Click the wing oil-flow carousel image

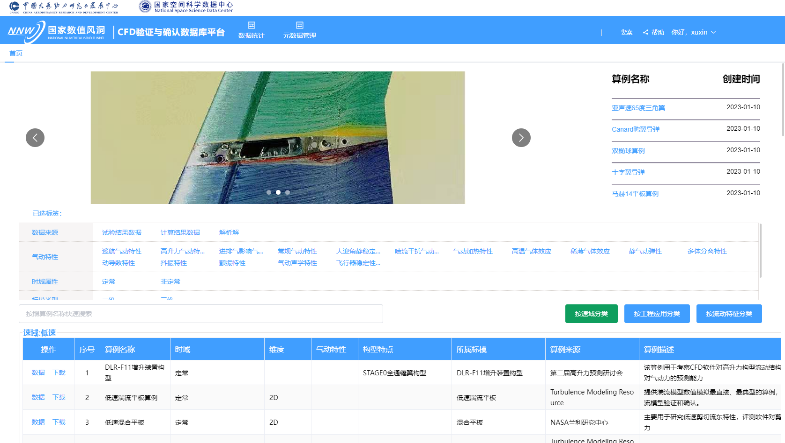[x=278, y=138]
